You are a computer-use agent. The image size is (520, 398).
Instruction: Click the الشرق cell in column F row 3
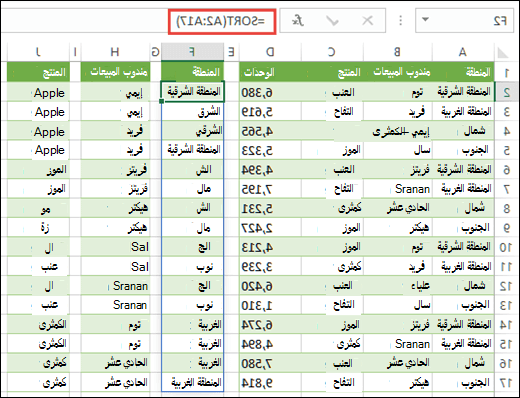pos(192,112)
